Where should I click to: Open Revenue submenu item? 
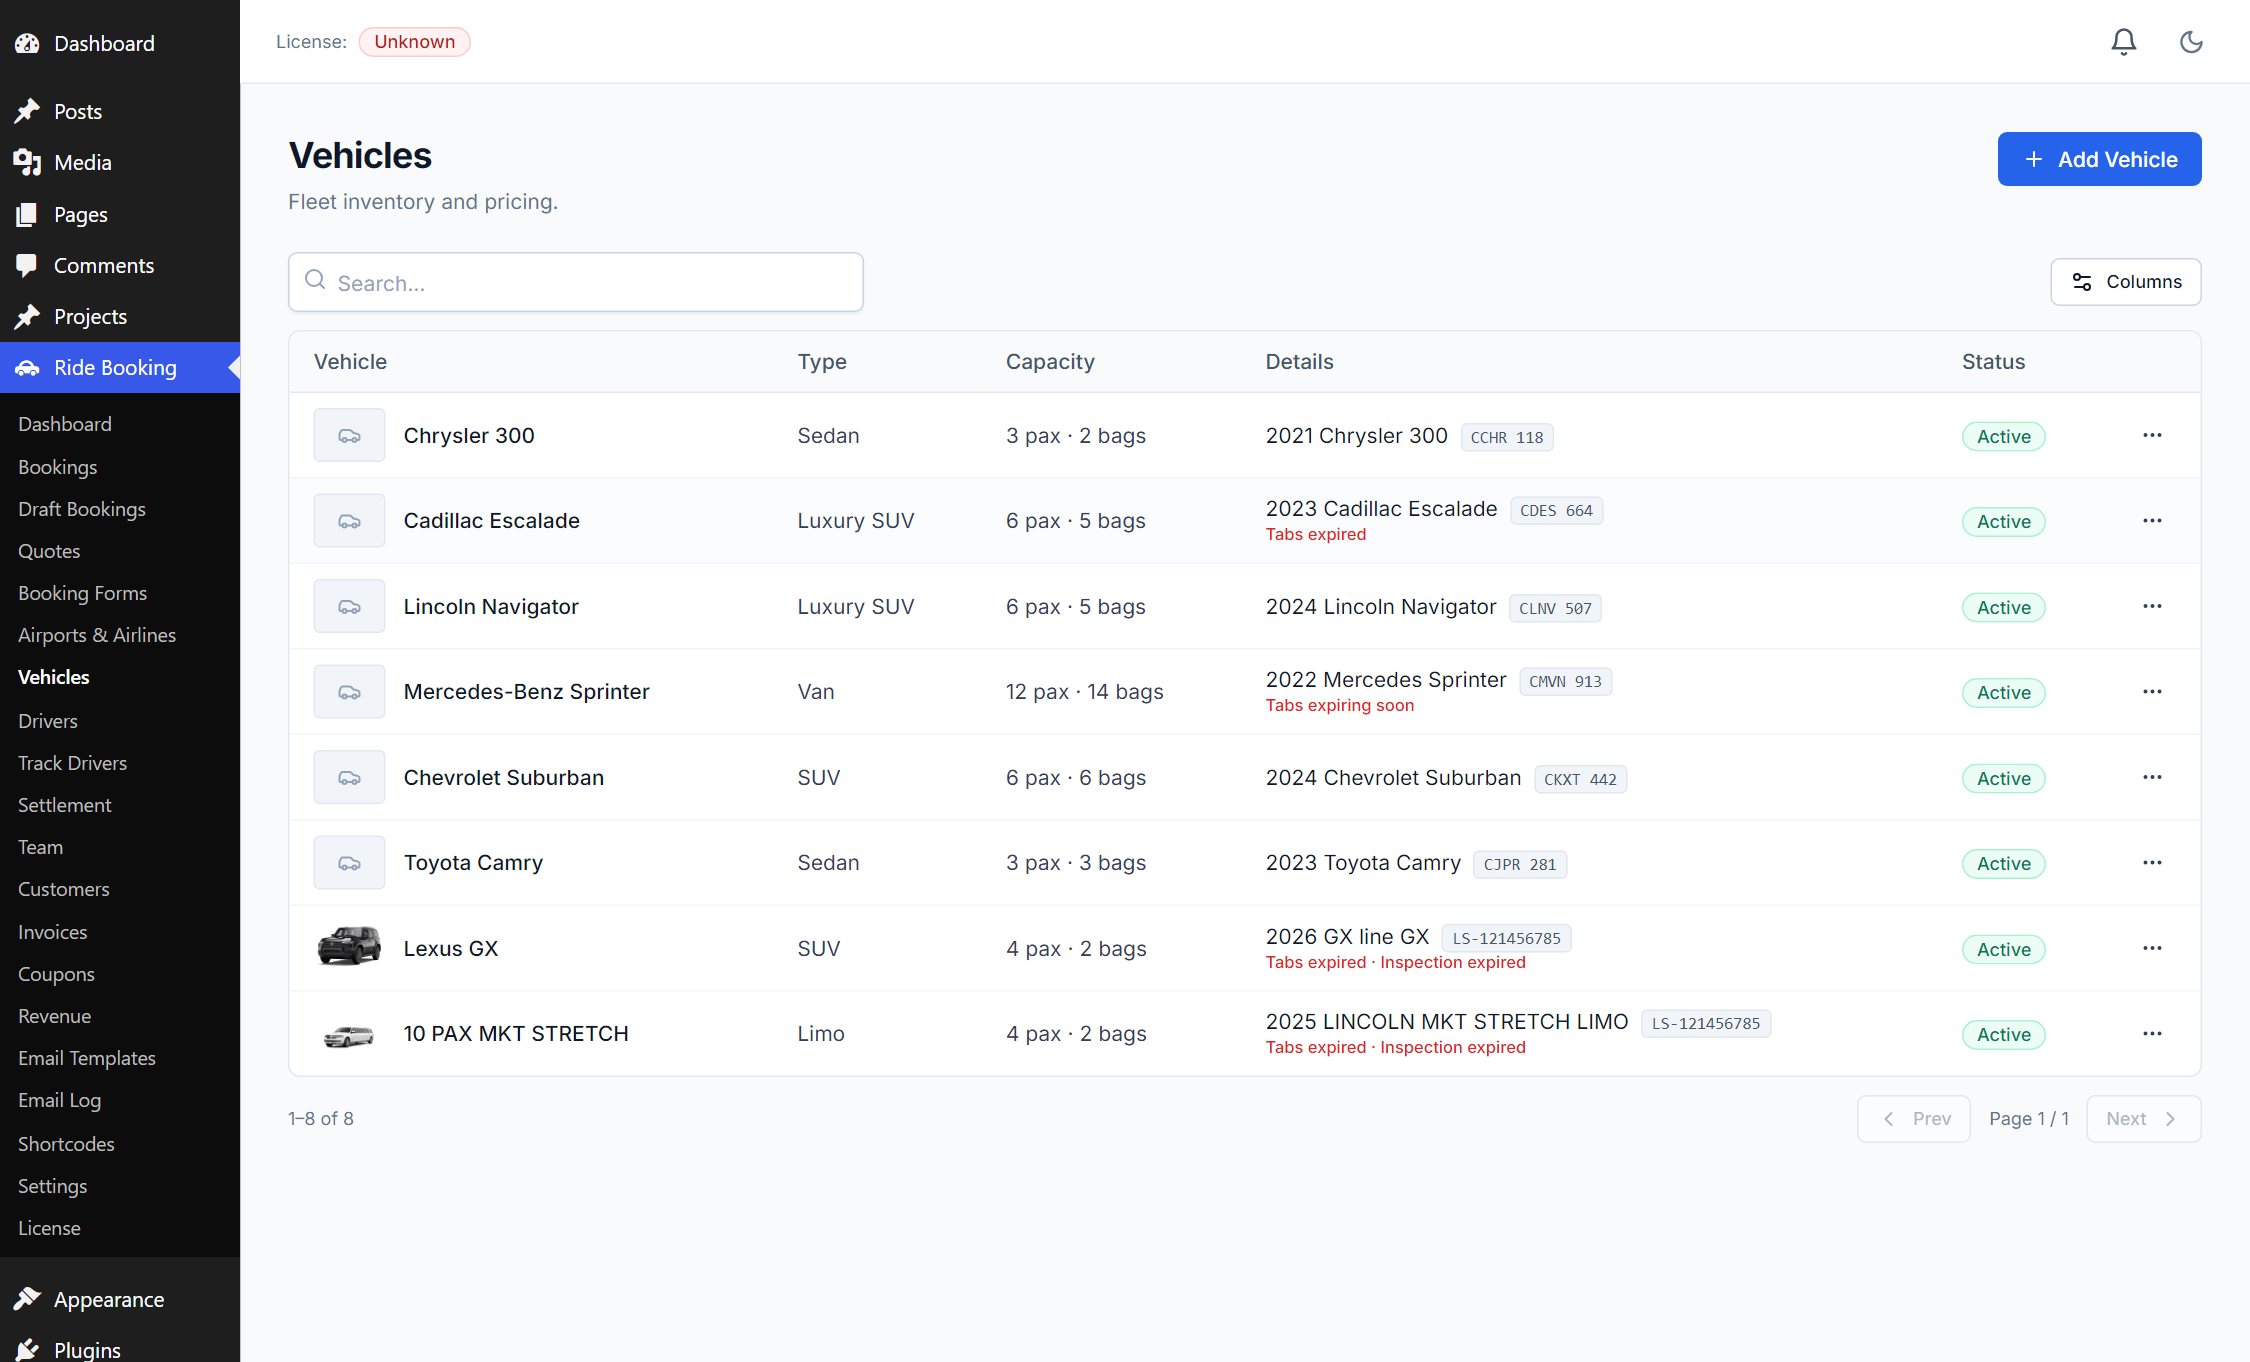pyautogui.click(x=55, y=1016)
